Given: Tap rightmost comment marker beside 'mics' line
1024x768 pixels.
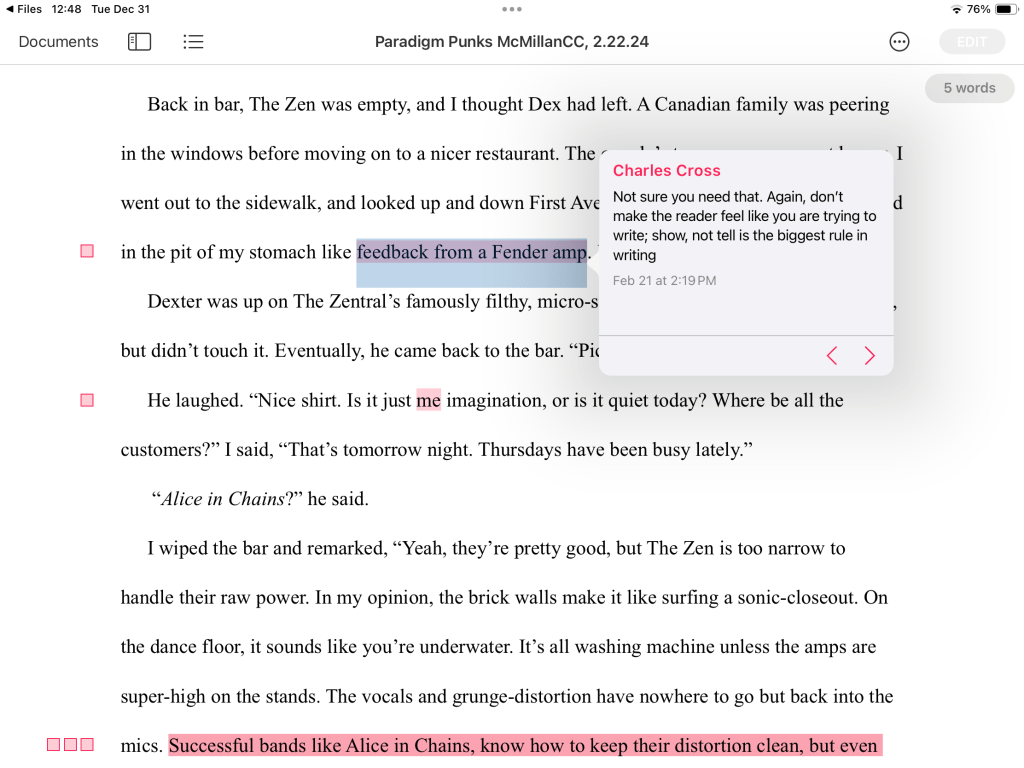Looking at the screenshot, I should point(87,745).
